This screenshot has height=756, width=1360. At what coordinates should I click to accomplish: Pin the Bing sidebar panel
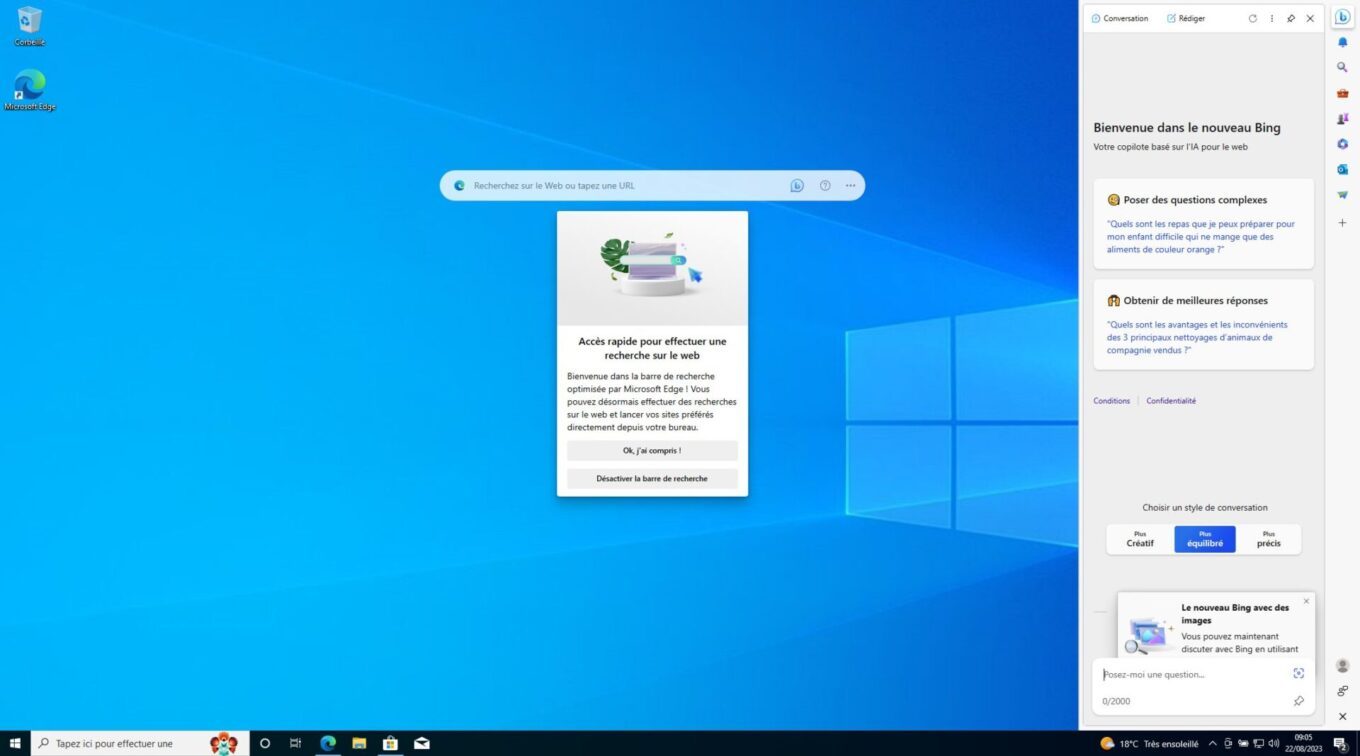pyautogui.click(x=1291, y=18)
